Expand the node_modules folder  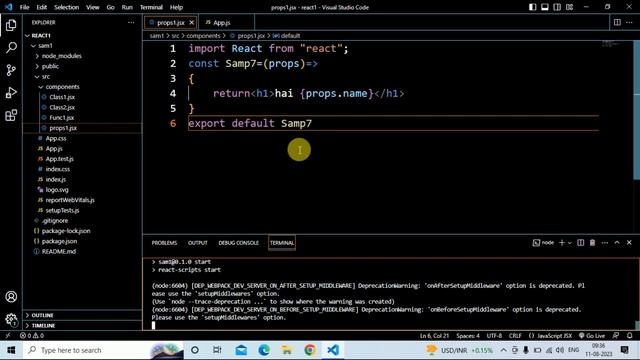pyautogui.click(x=82, y=56)
